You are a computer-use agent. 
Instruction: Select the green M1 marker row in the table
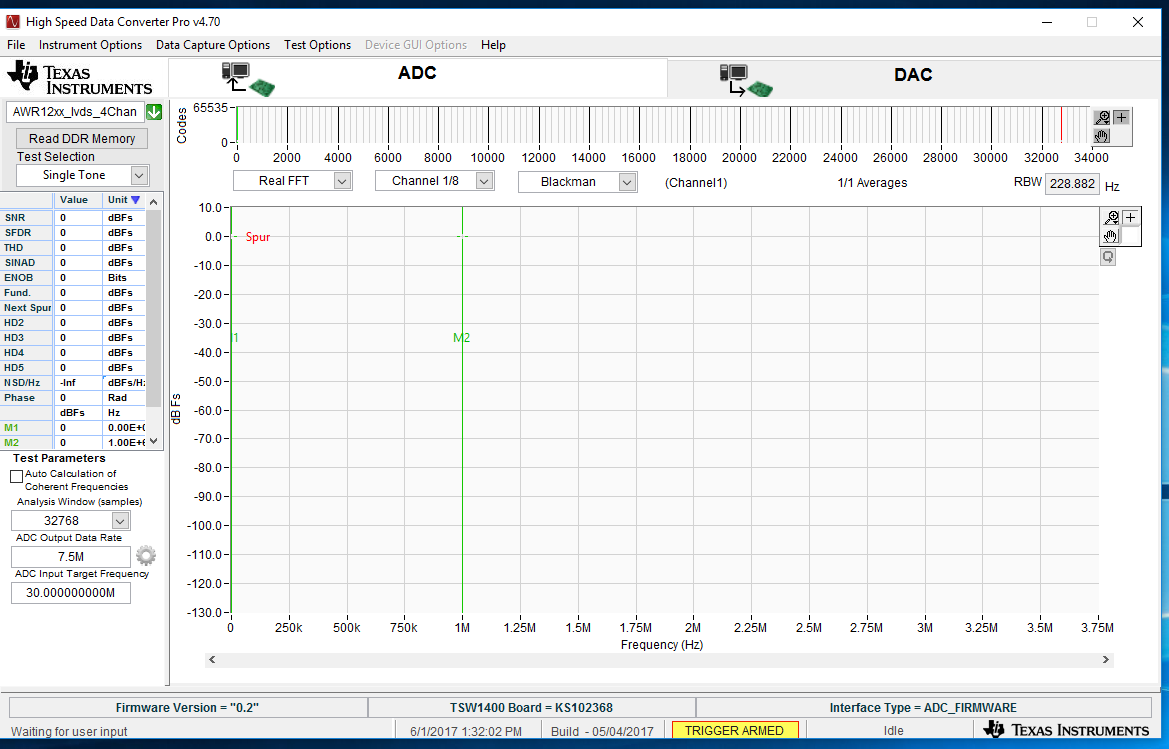[73, 428]
